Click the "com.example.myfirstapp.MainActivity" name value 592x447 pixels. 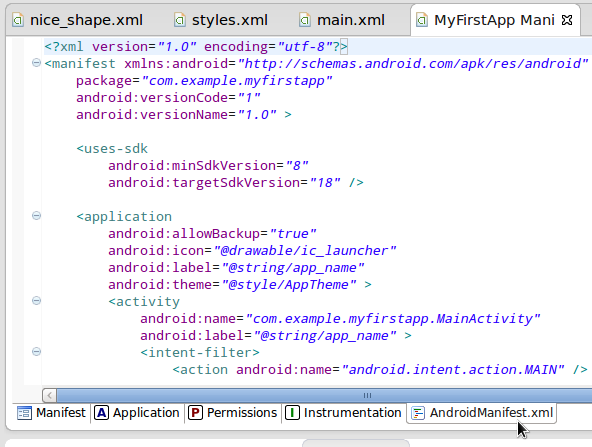pos(393,319)
